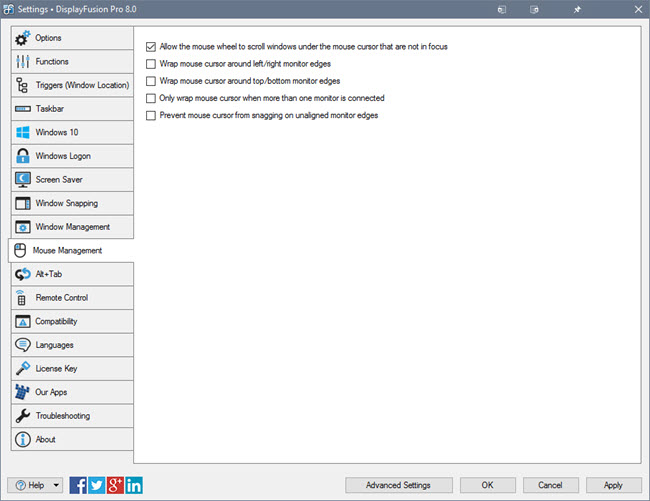Open the LinkedIn social link
The height and width of the screenshot is (501, 650).
click(x=134, y=485)
